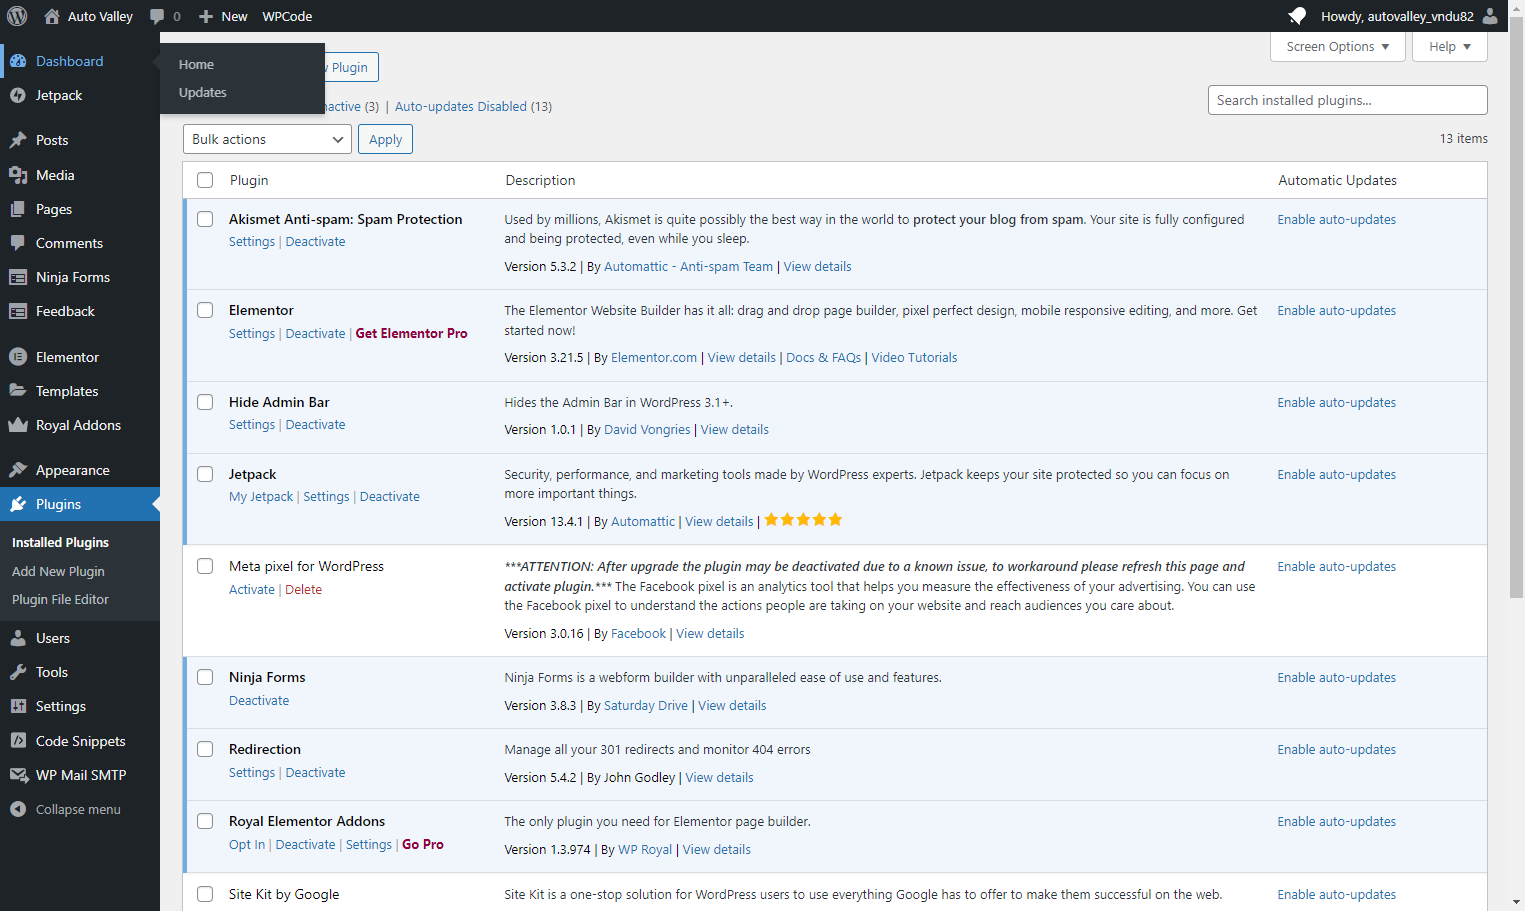Screen dimensions: 1525x911
Task: Check the Jetpack plugin checkbox
Action: 205,474
